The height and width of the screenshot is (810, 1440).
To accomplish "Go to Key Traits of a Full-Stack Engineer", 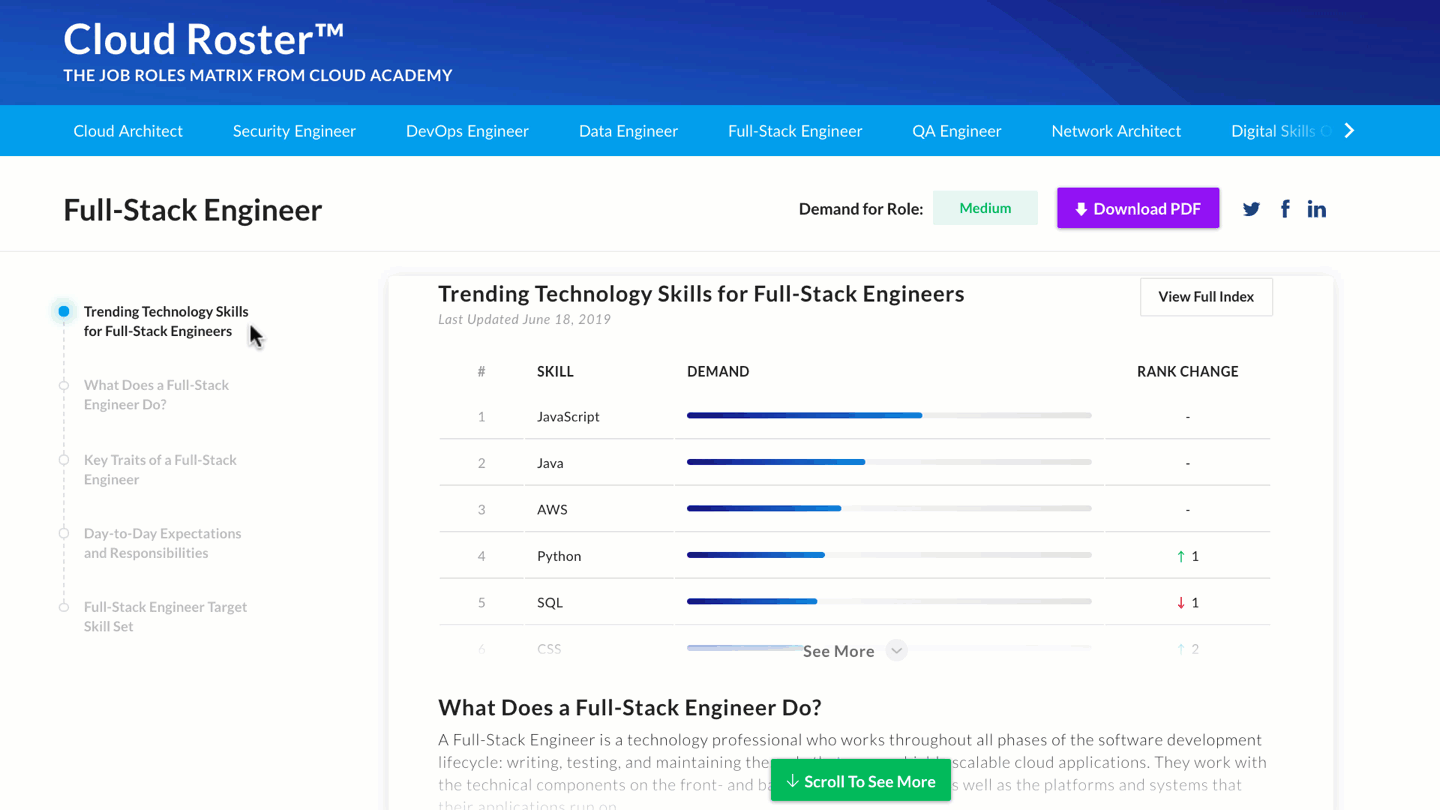I will [x=160, y=469].
